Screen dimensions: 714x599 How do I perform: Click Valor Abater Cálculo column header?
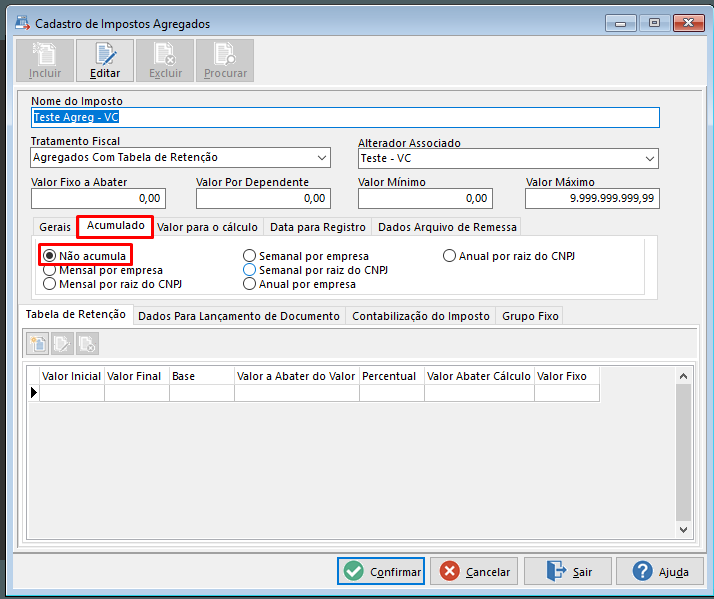point(479,376)
